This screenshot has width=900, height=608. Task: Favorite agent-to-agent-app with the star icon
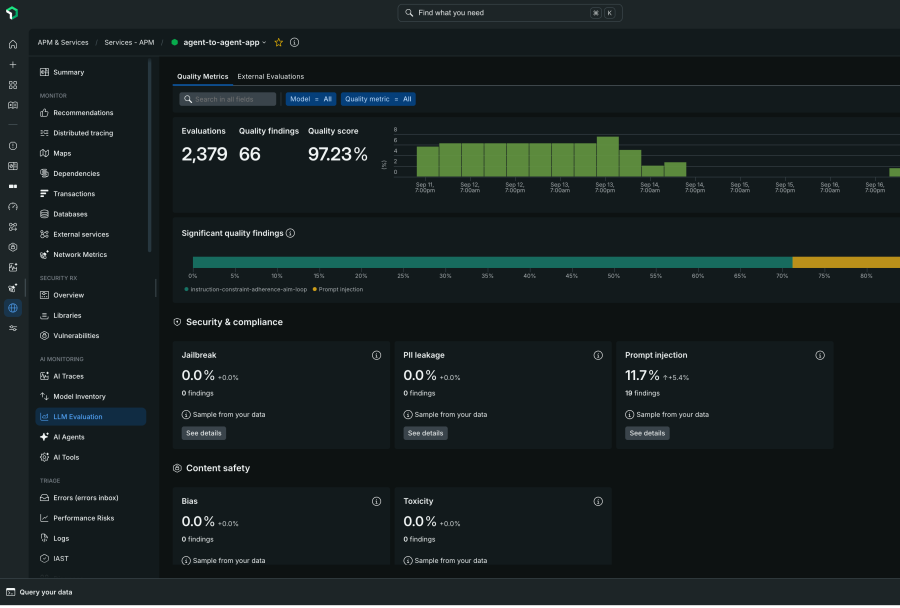click(279, 42)
